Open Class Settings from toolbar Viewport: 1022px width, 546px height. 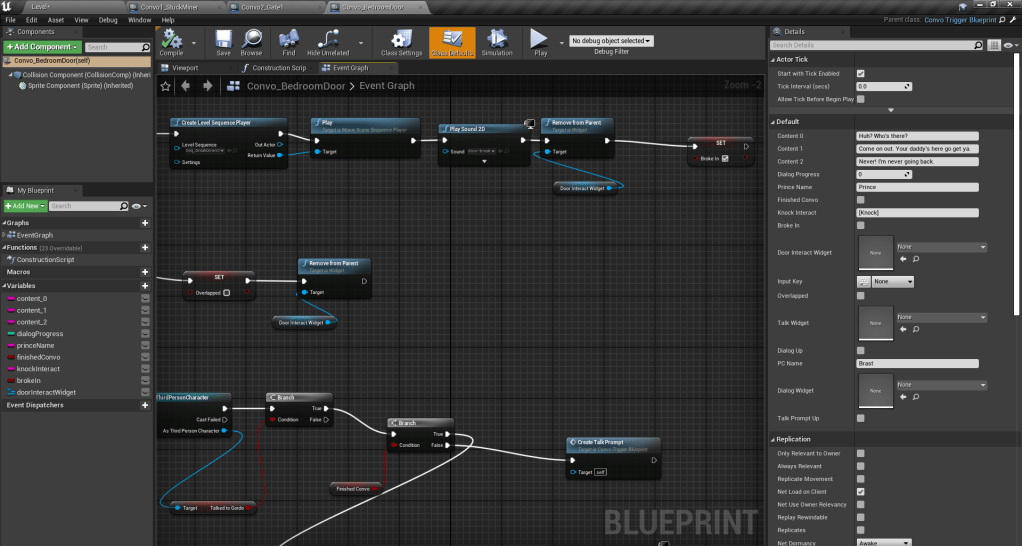pos(401,40)
